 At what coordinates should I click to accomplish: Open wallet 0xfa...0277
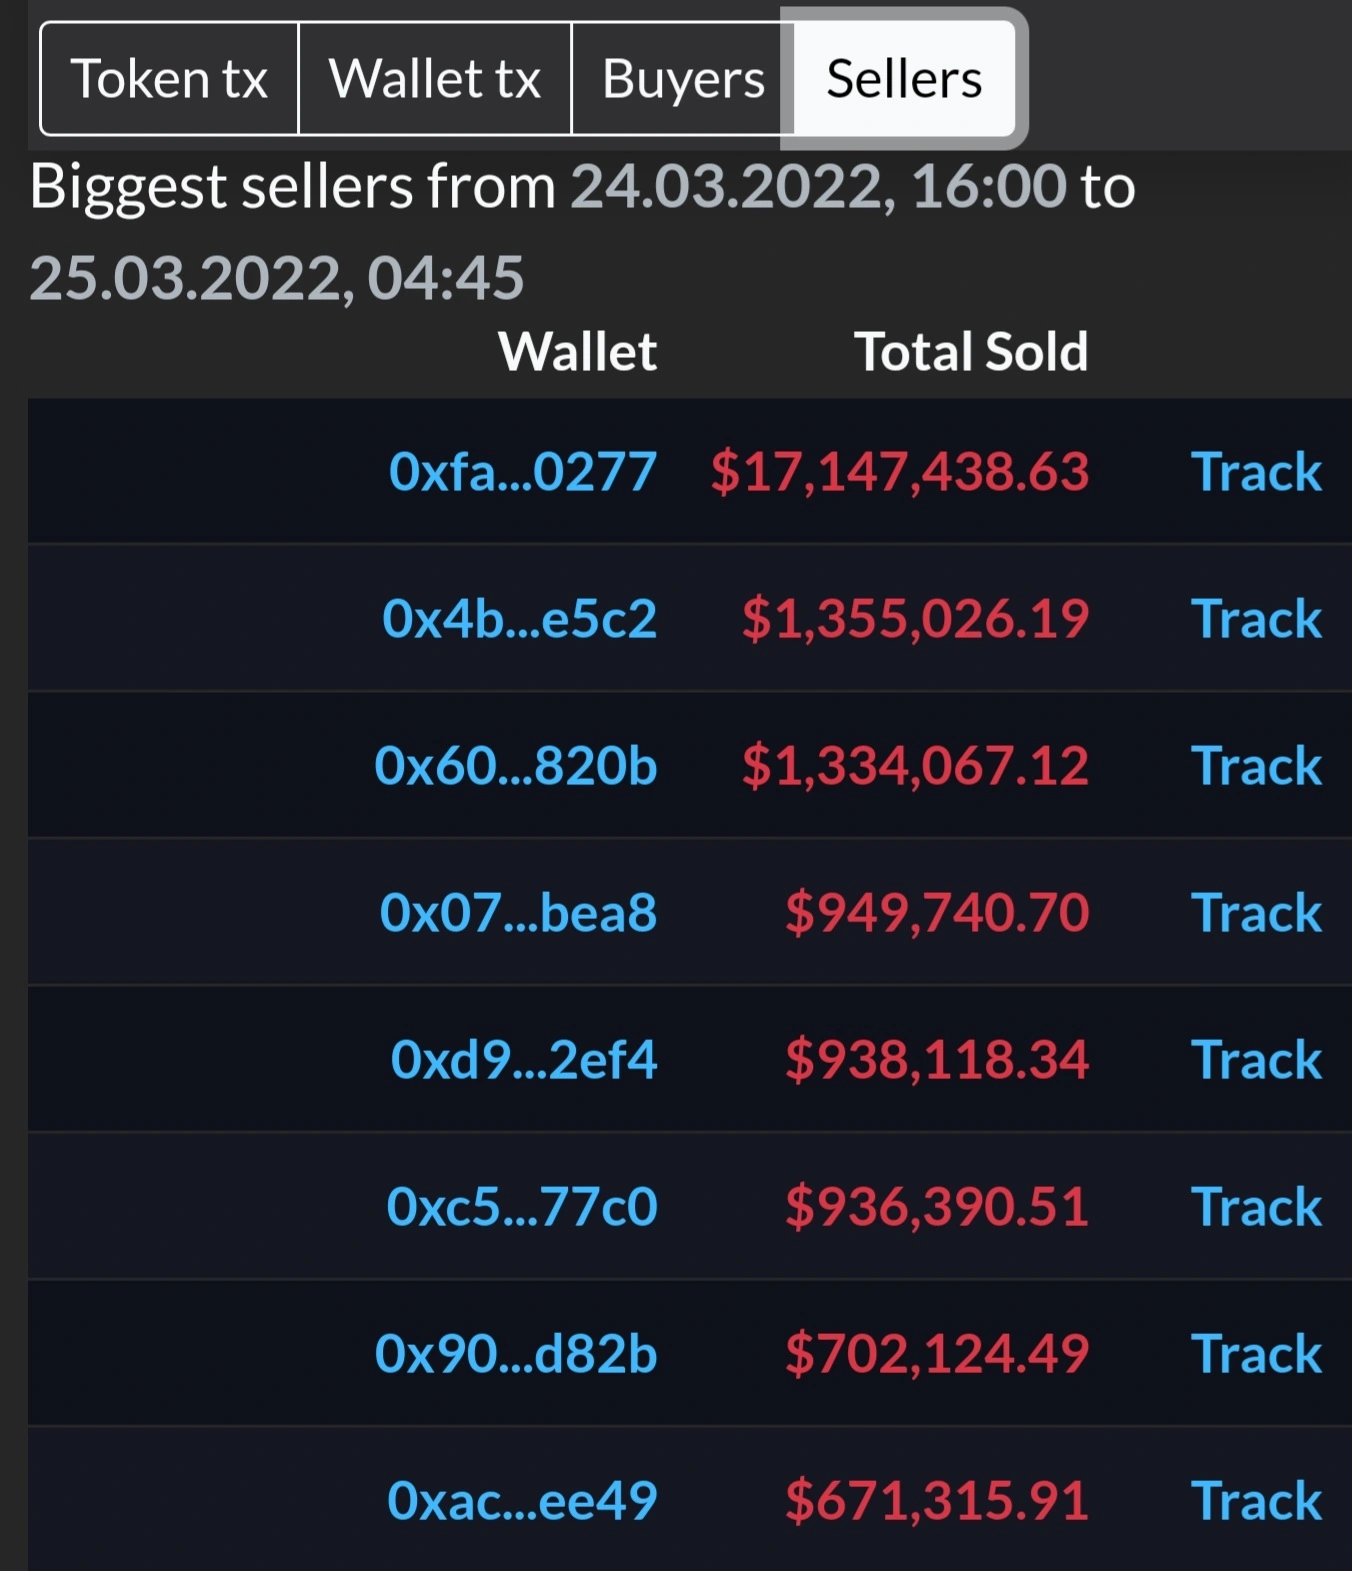(x=523, y=471)
